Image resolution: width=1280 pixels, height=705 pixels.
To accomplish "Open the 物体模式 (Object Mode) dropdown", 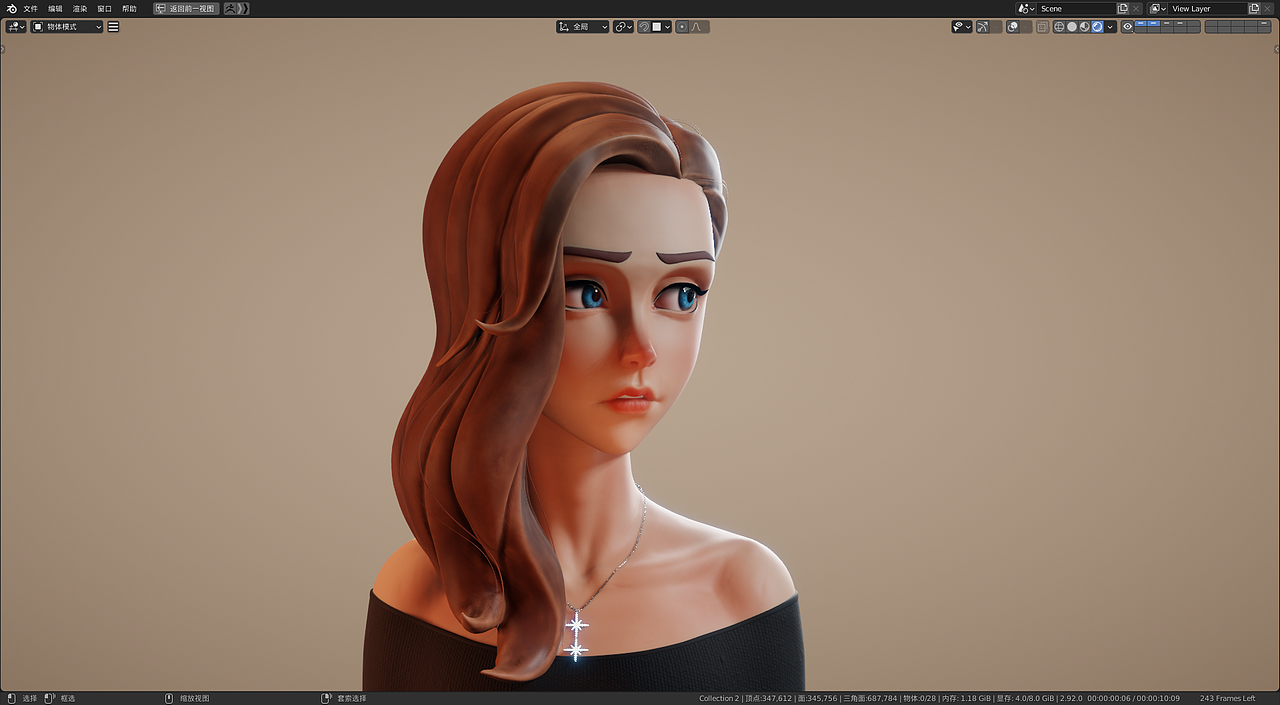I will [67, 27].
